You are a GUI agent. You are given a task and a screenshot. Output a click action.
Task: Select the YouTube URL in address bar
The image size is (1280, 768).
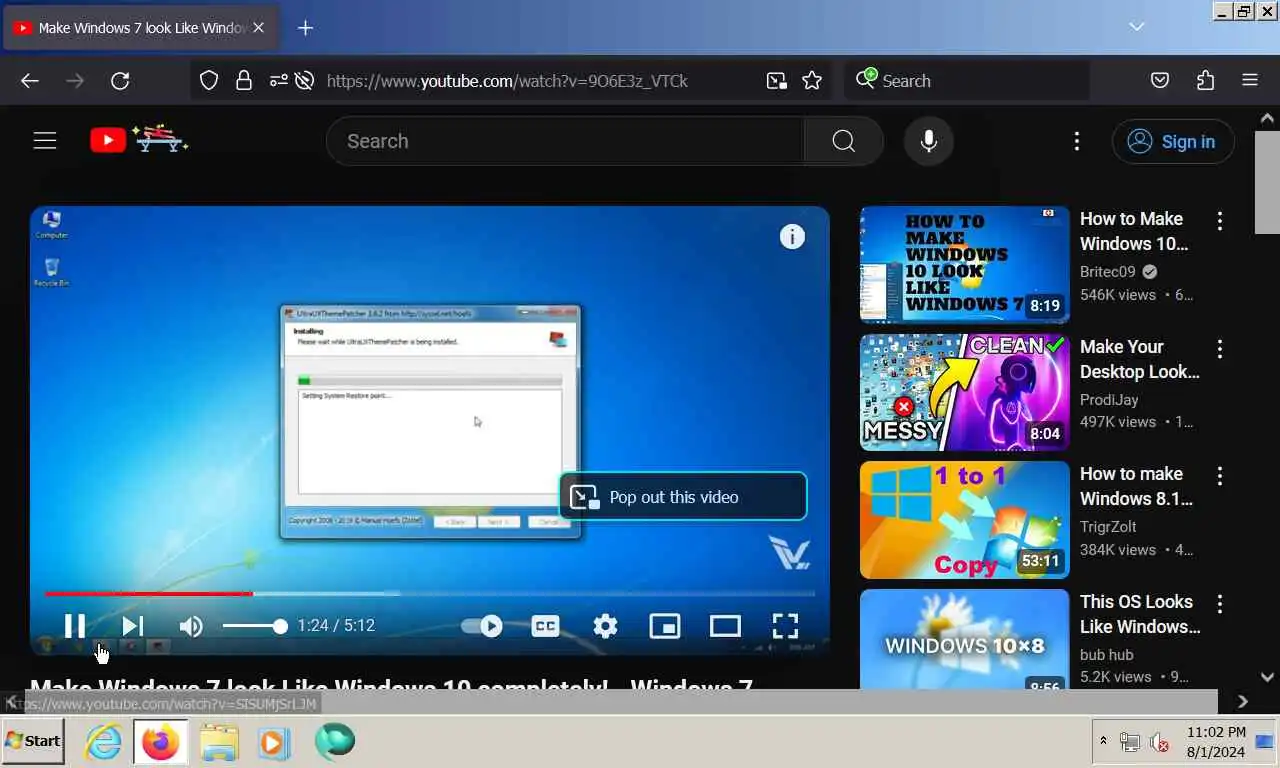(507, 81)
